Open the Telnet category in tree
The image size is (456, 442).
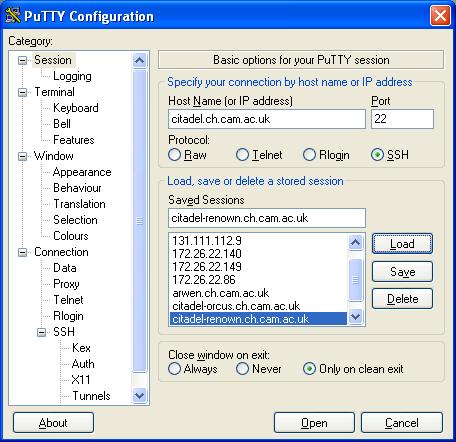pyautogui.click(x=68, y=300)
